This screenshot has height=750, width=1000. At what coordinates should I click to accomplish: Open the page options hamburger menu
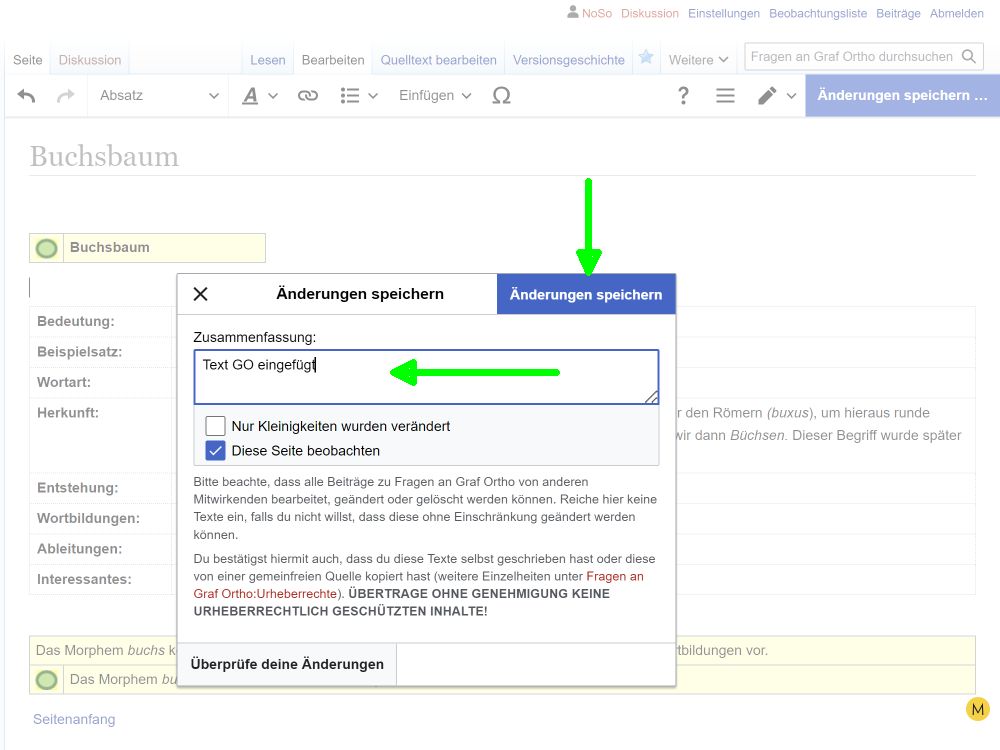pyautogui.click(x=725, y=96)
